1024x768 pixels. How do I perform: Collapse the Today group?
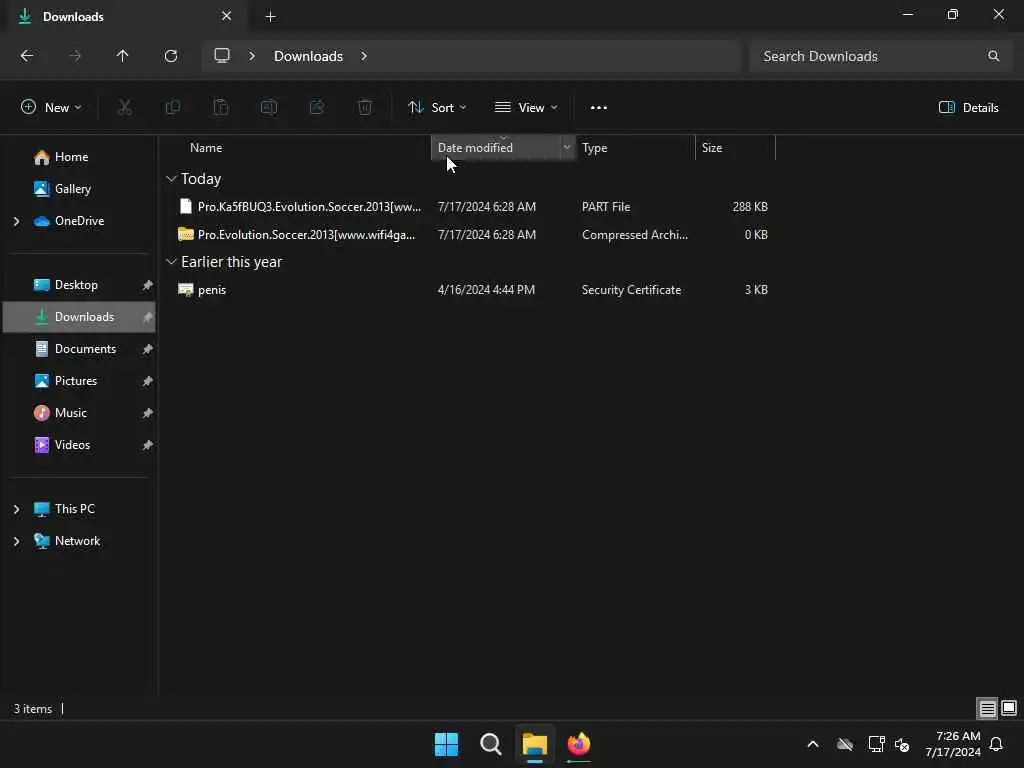tap(171, 179)
